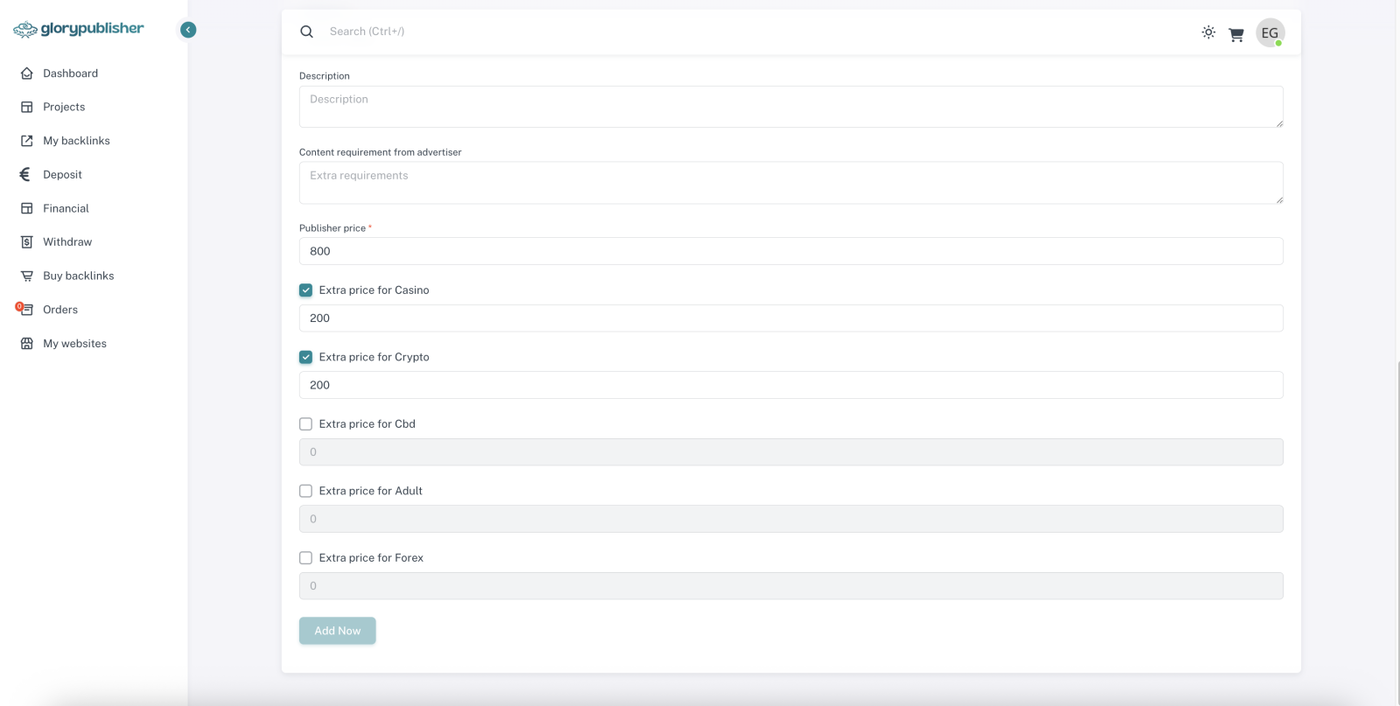This screenshot has width=1400, height=706.
Task: Click the Buy backlinks cart icon
Action: click(x=27, y=276)
